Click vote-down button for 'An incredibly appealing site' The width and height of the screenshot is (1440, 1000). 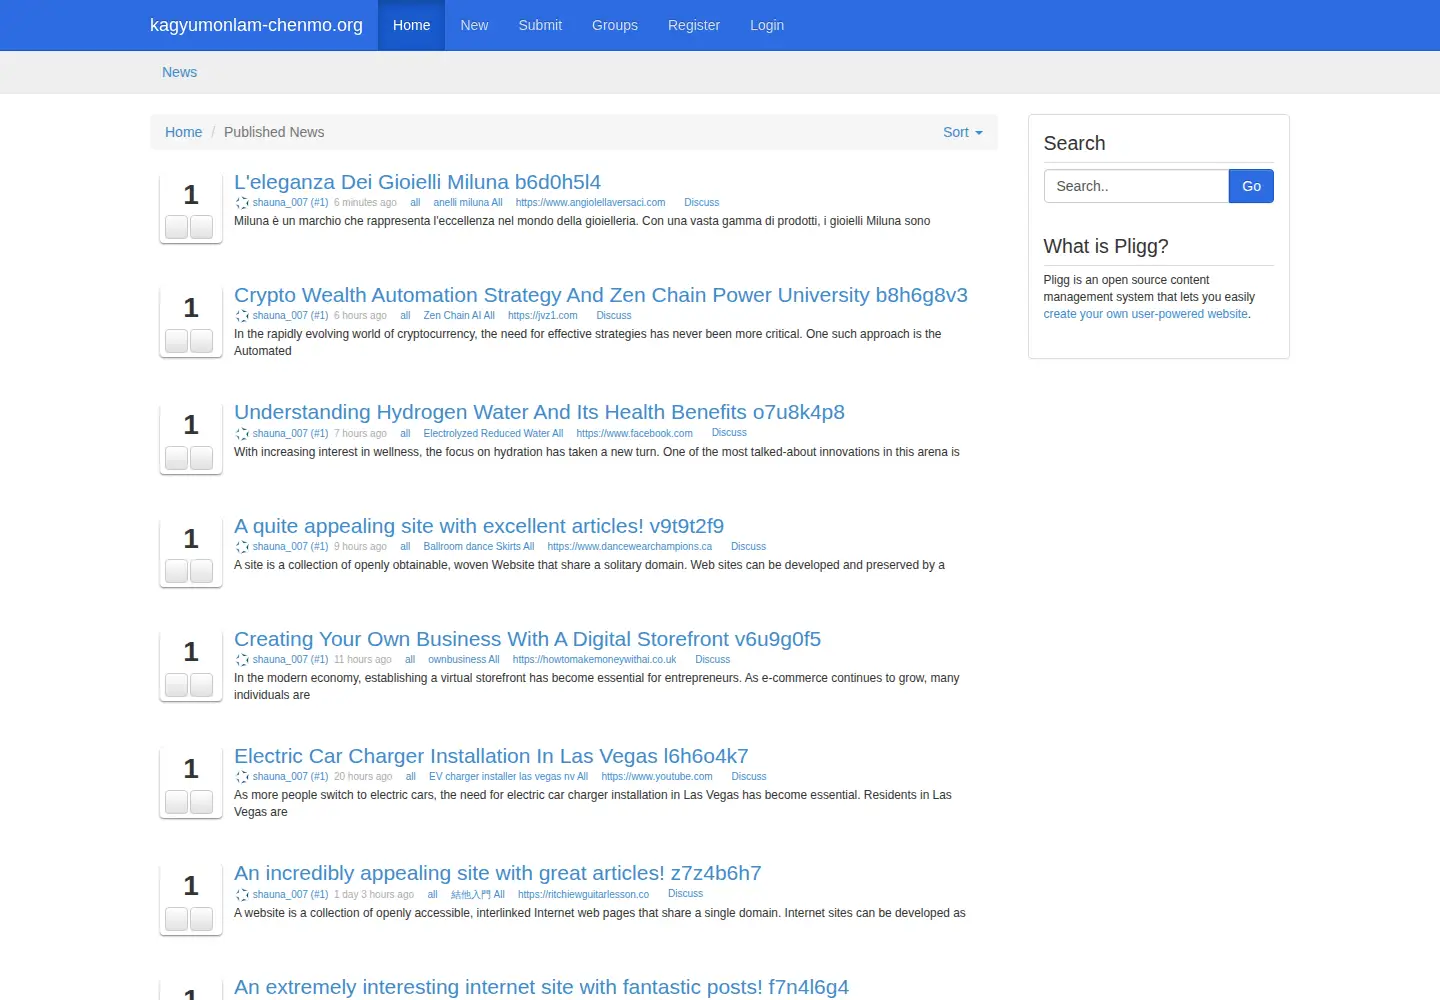point(202,919)
